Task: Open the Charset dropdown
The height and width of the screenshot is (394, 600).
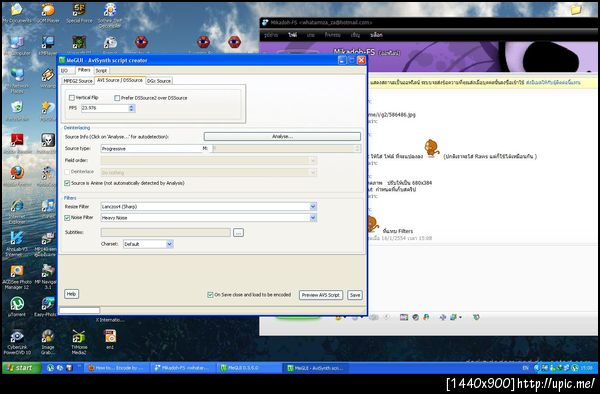Action: [x=170, y=244]
